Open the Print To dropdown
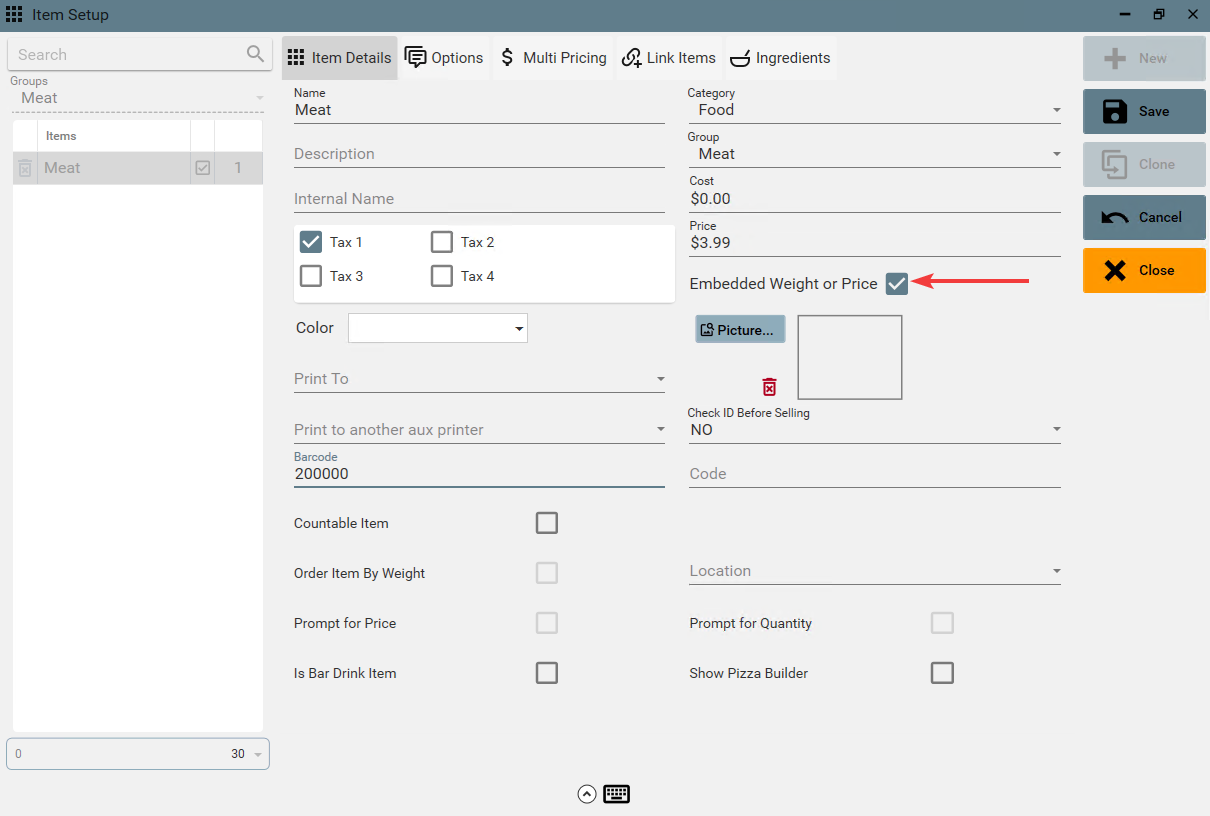The height and width of the screenshot is (816, 1210). [x=479, y=379]
